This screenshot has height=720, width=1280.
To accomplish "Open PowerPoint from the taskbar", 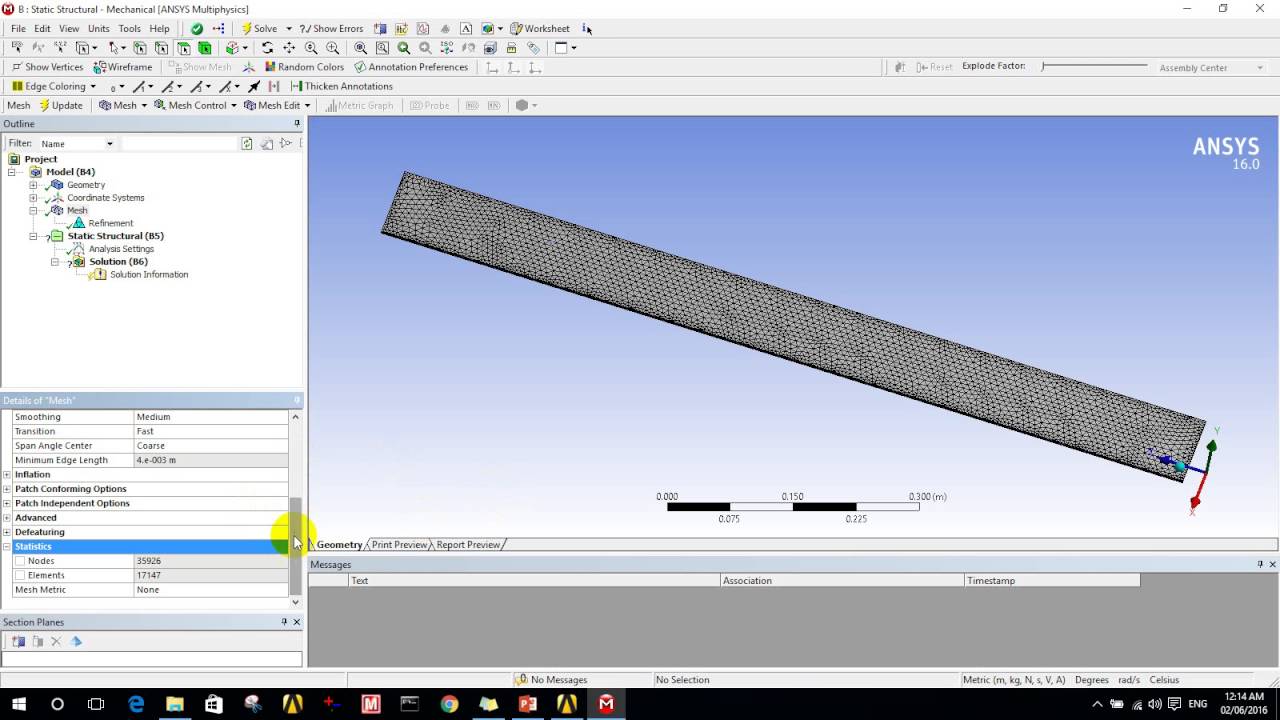I will coord(528,704).
